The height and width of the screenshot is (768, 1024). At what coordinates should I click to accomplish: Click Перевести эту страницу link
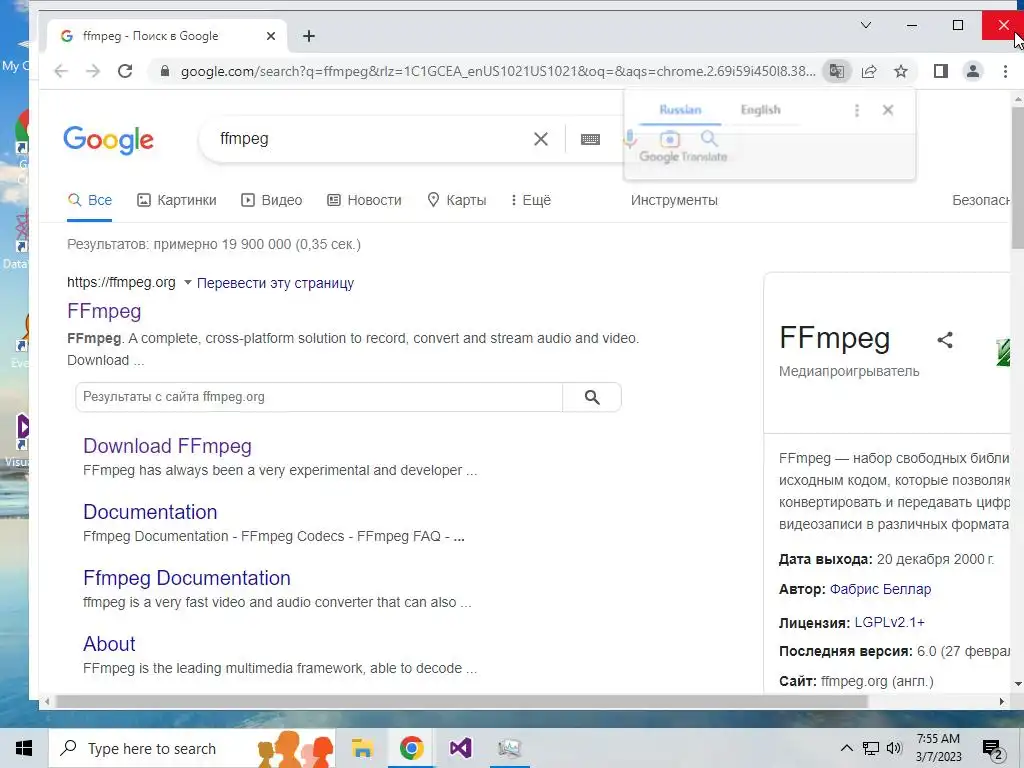pyautogui.click(x=275, y=283)
